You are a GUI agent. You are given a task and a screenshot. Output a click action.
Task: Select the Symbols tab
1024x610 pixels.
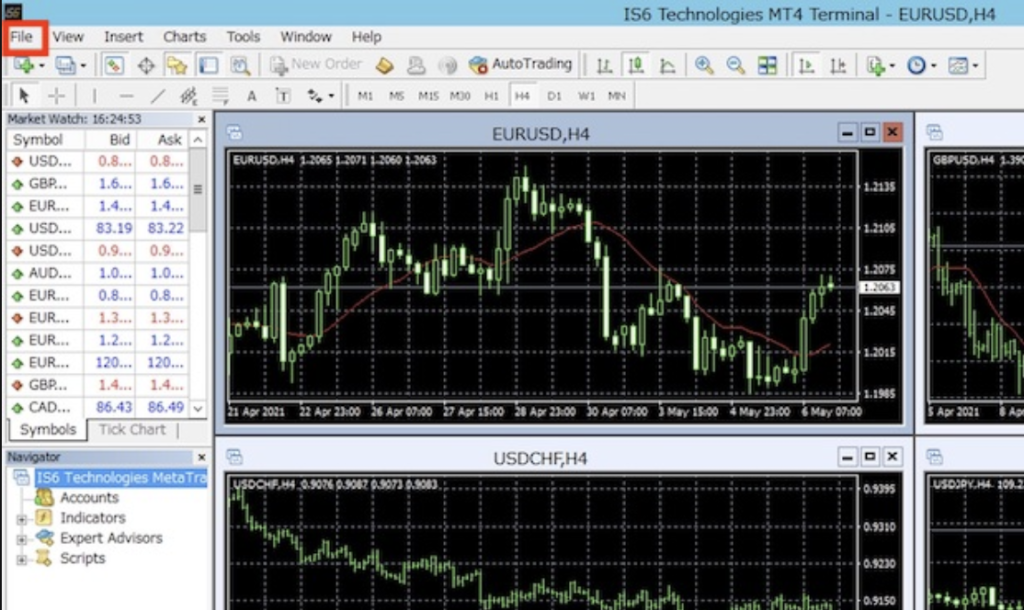click(48, 430)
